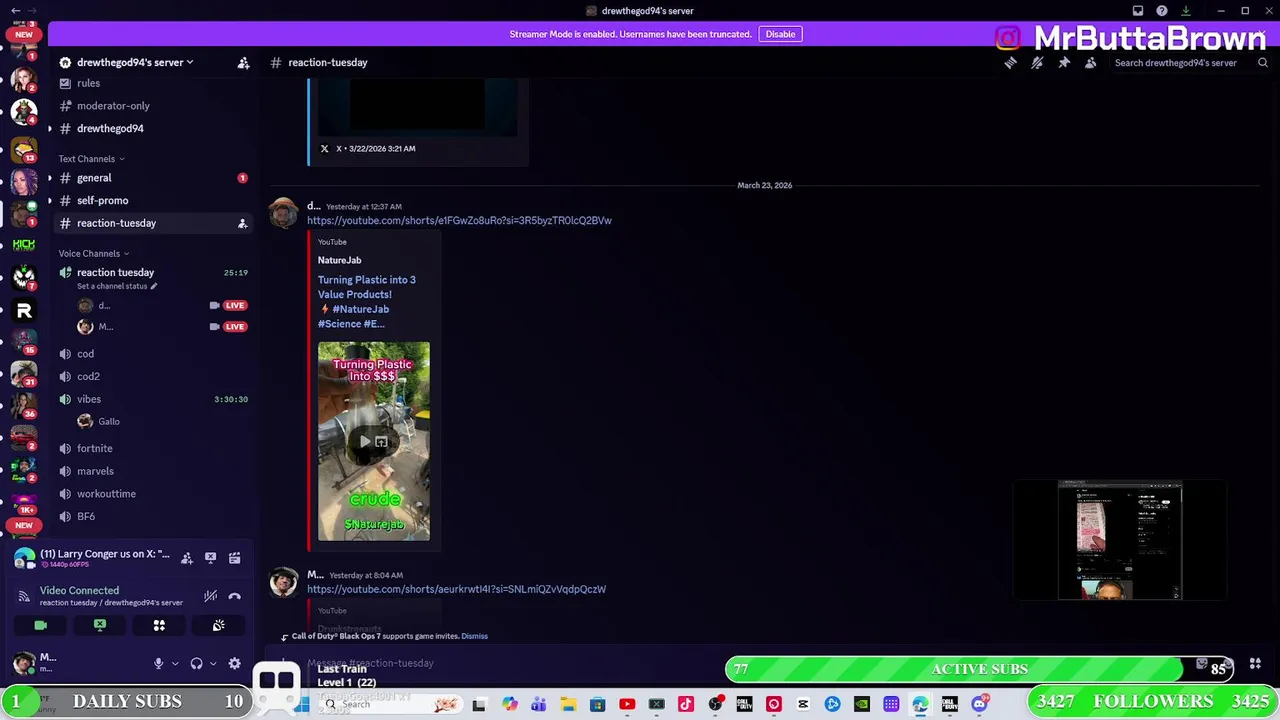The image size is (1280, 720).
Task: Collapse the Text Channels category
Action: 91,159
